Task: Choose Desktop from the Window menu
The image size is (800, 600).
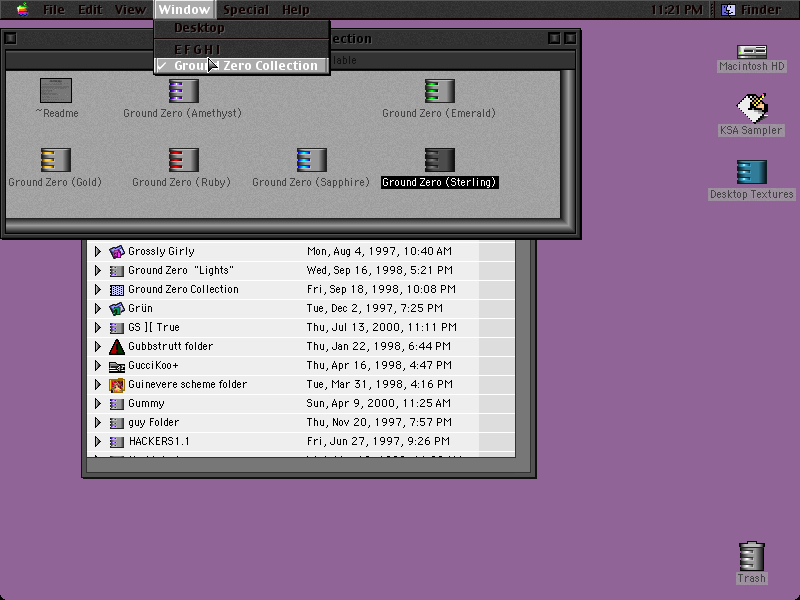Action: click(x=242, y=28)
